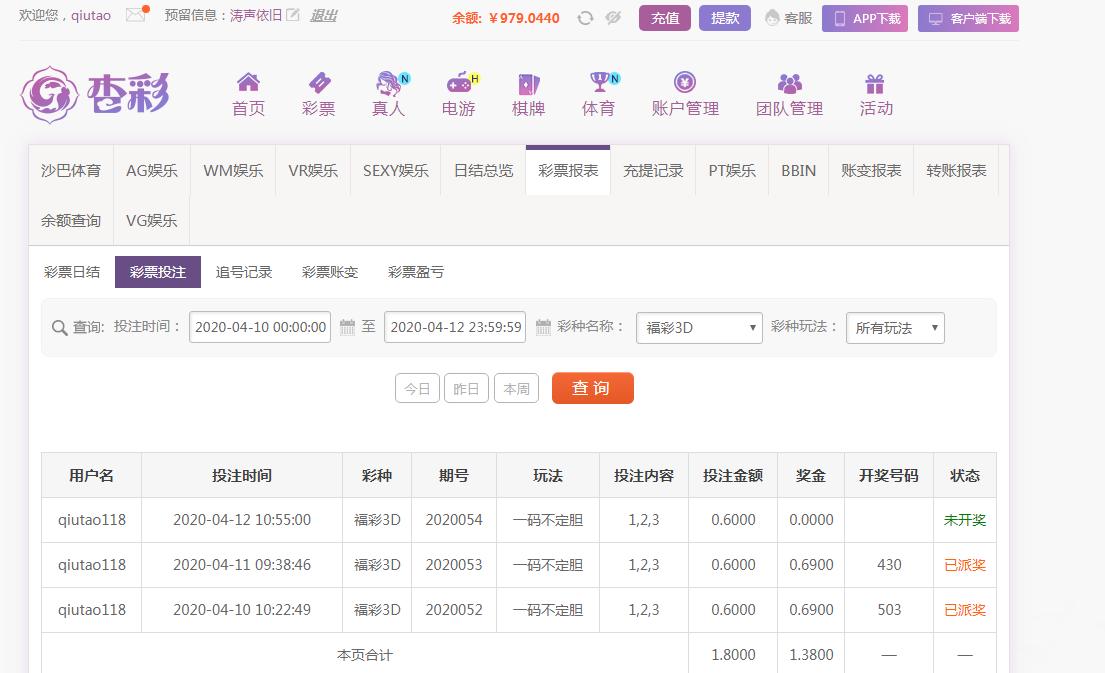
Task: Open the sports (体育) trophy icon
Action: click(x=599, y=83)
